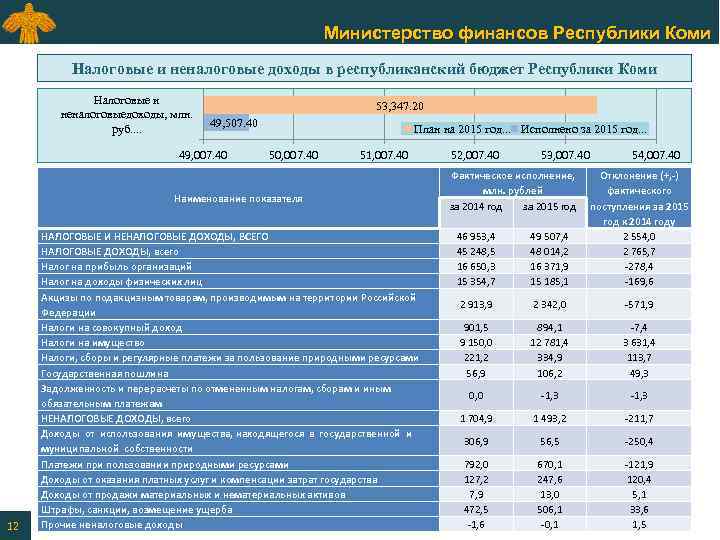Select row 'Налоги, сборы и регулярные платежи за пользование природными ресурсами'
This screenshot has height=540, width=720.
point(365,358)
